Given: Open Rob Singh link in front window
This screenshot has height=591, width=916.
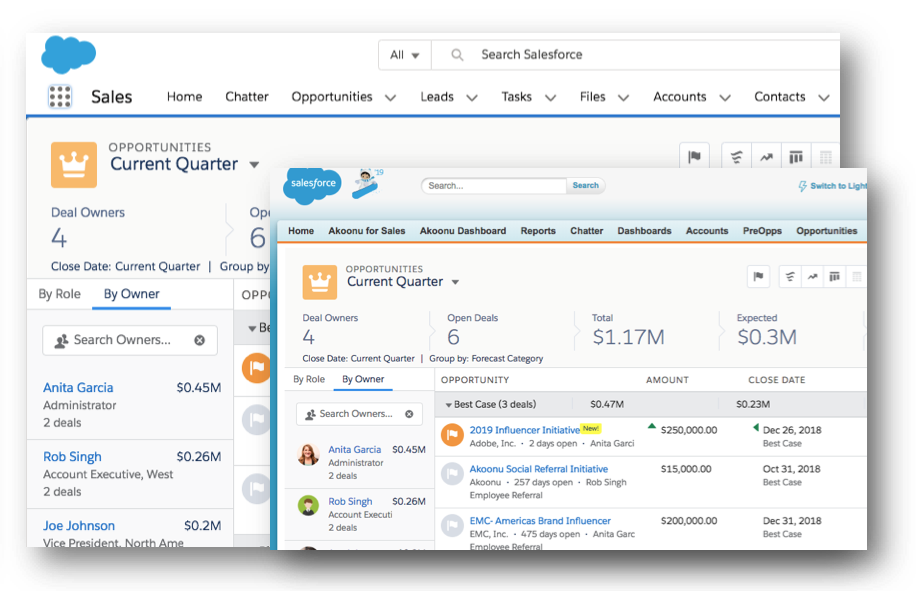Looking at the screenshot, I should [350, 502].
